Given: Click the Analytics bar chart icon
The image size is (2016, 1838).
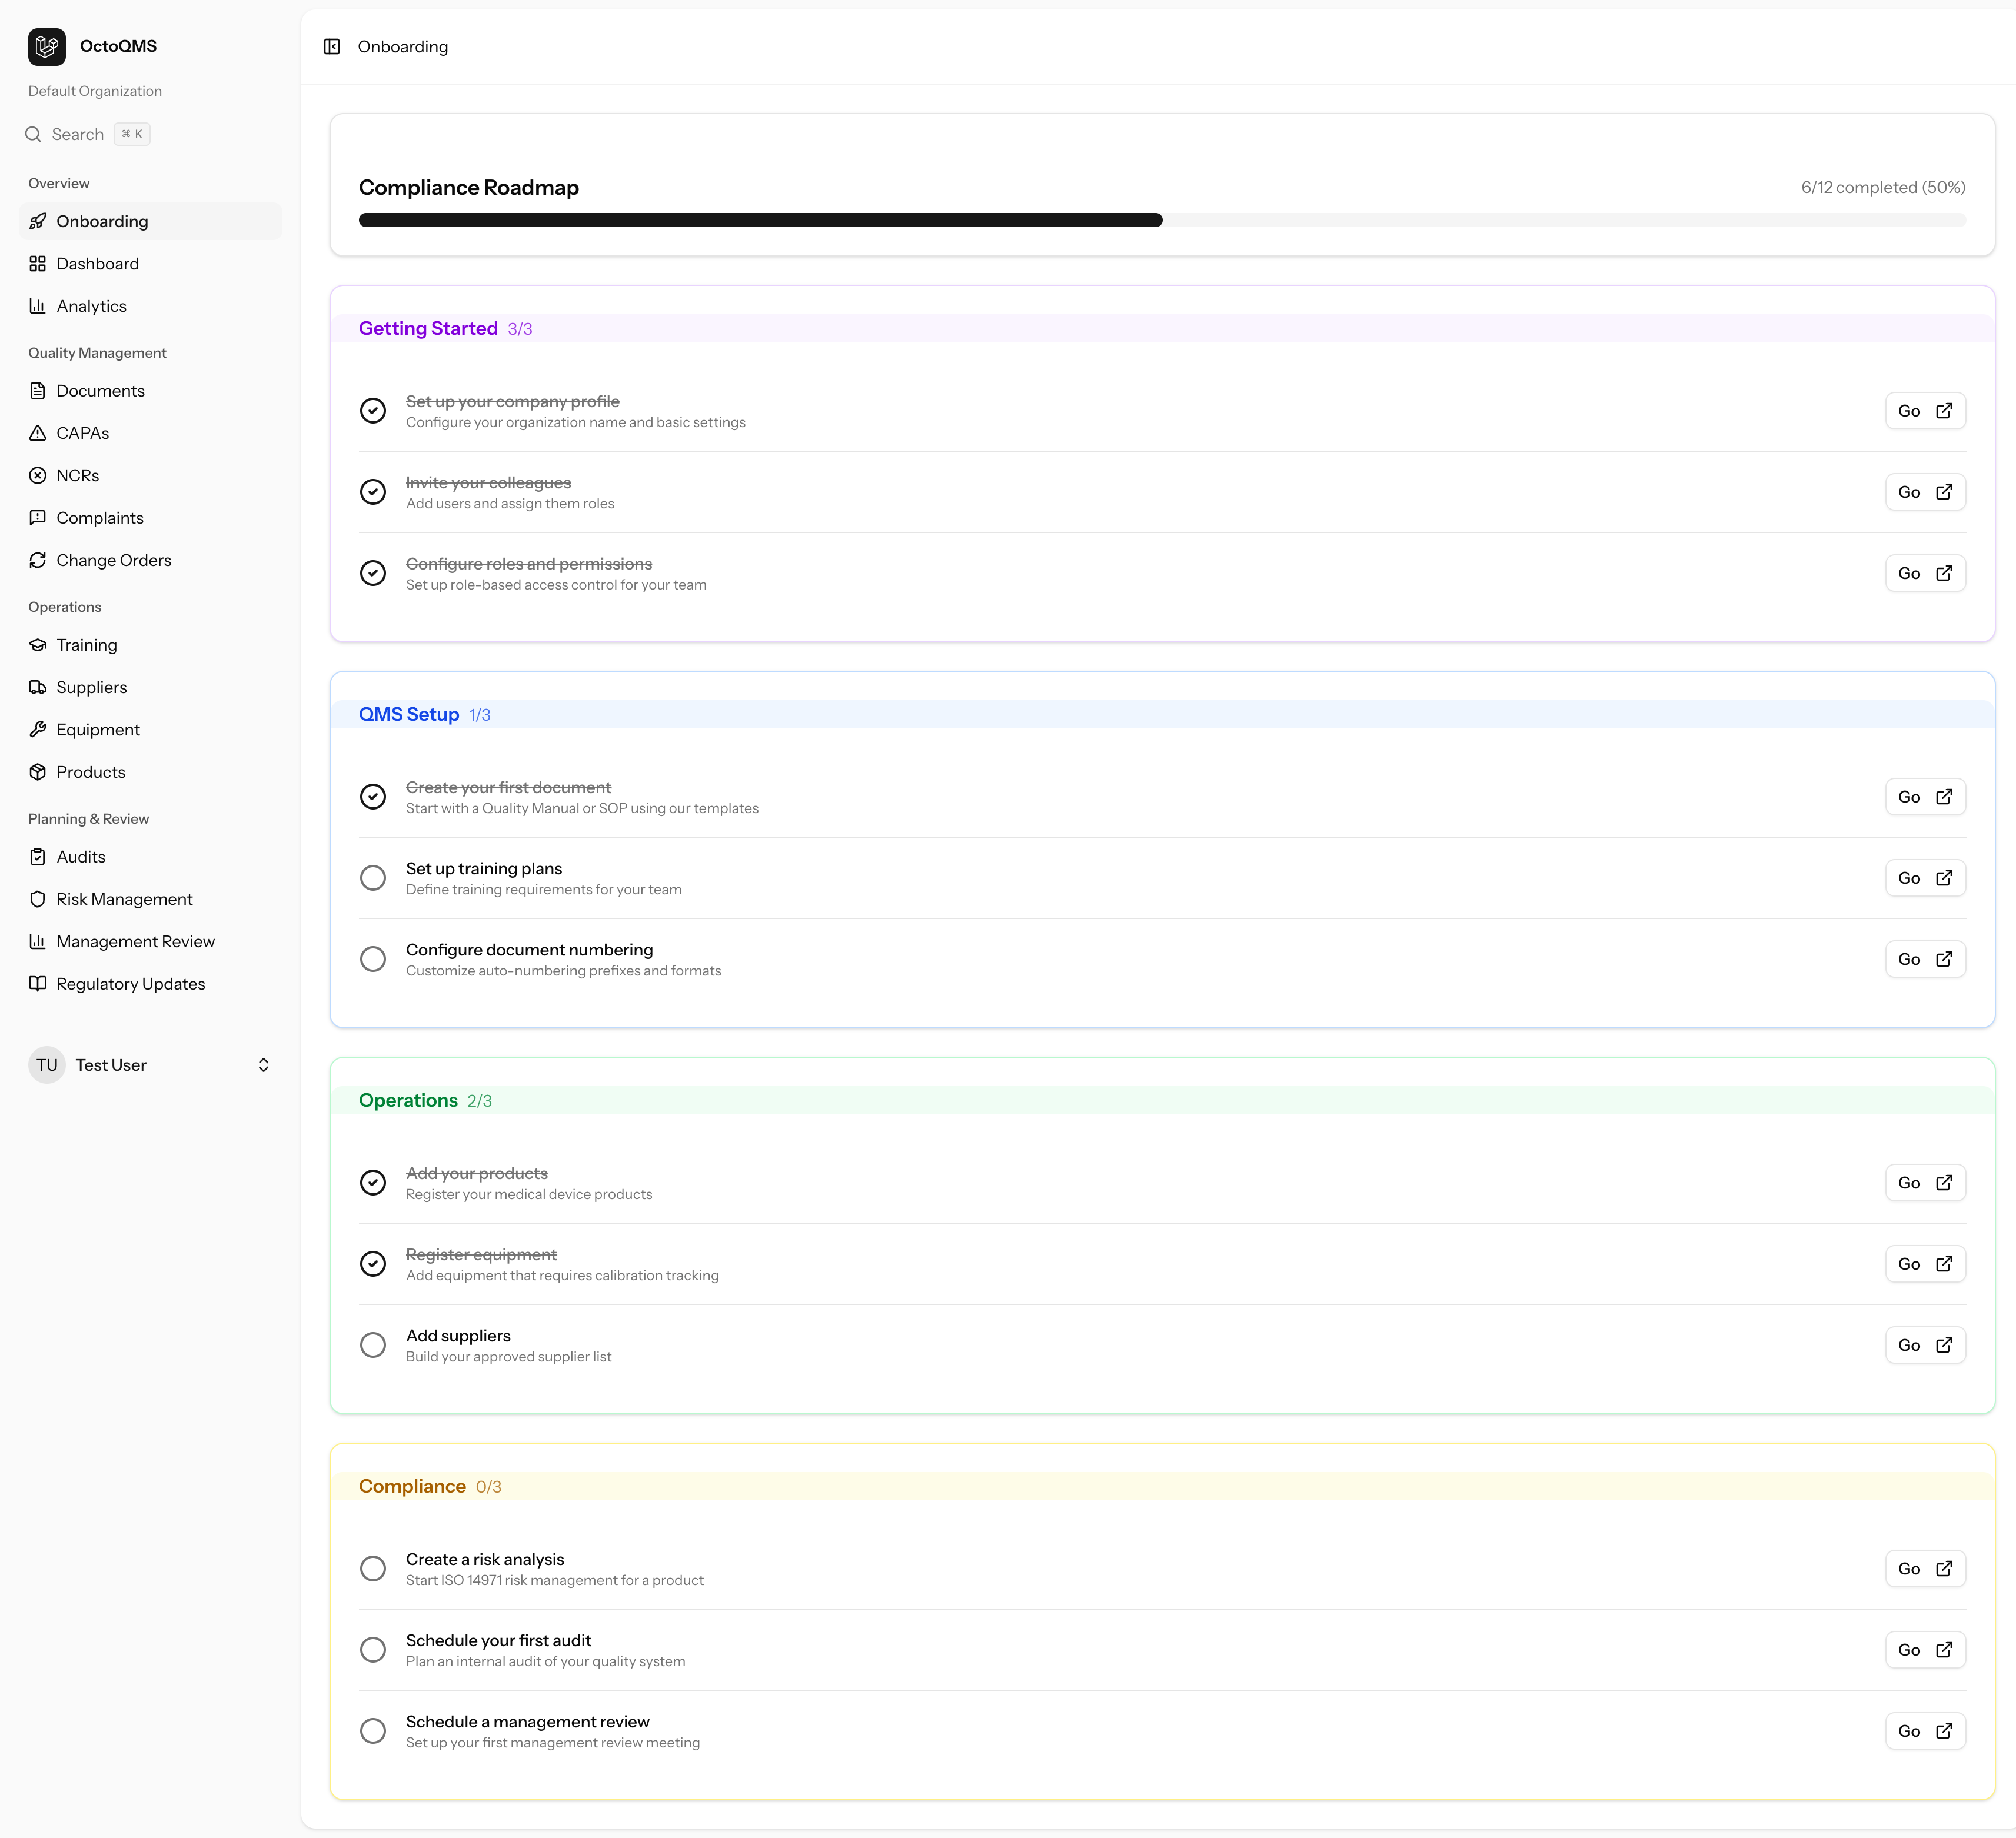Looking at the screenshot, I should point(38,306).
